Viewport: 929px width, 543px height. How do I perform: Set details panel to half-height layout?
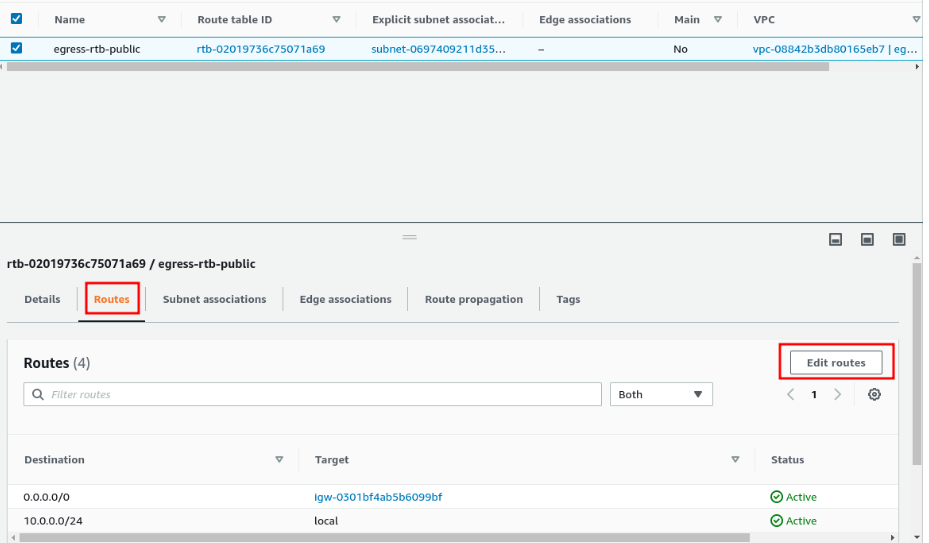click(x=867, y=239)
